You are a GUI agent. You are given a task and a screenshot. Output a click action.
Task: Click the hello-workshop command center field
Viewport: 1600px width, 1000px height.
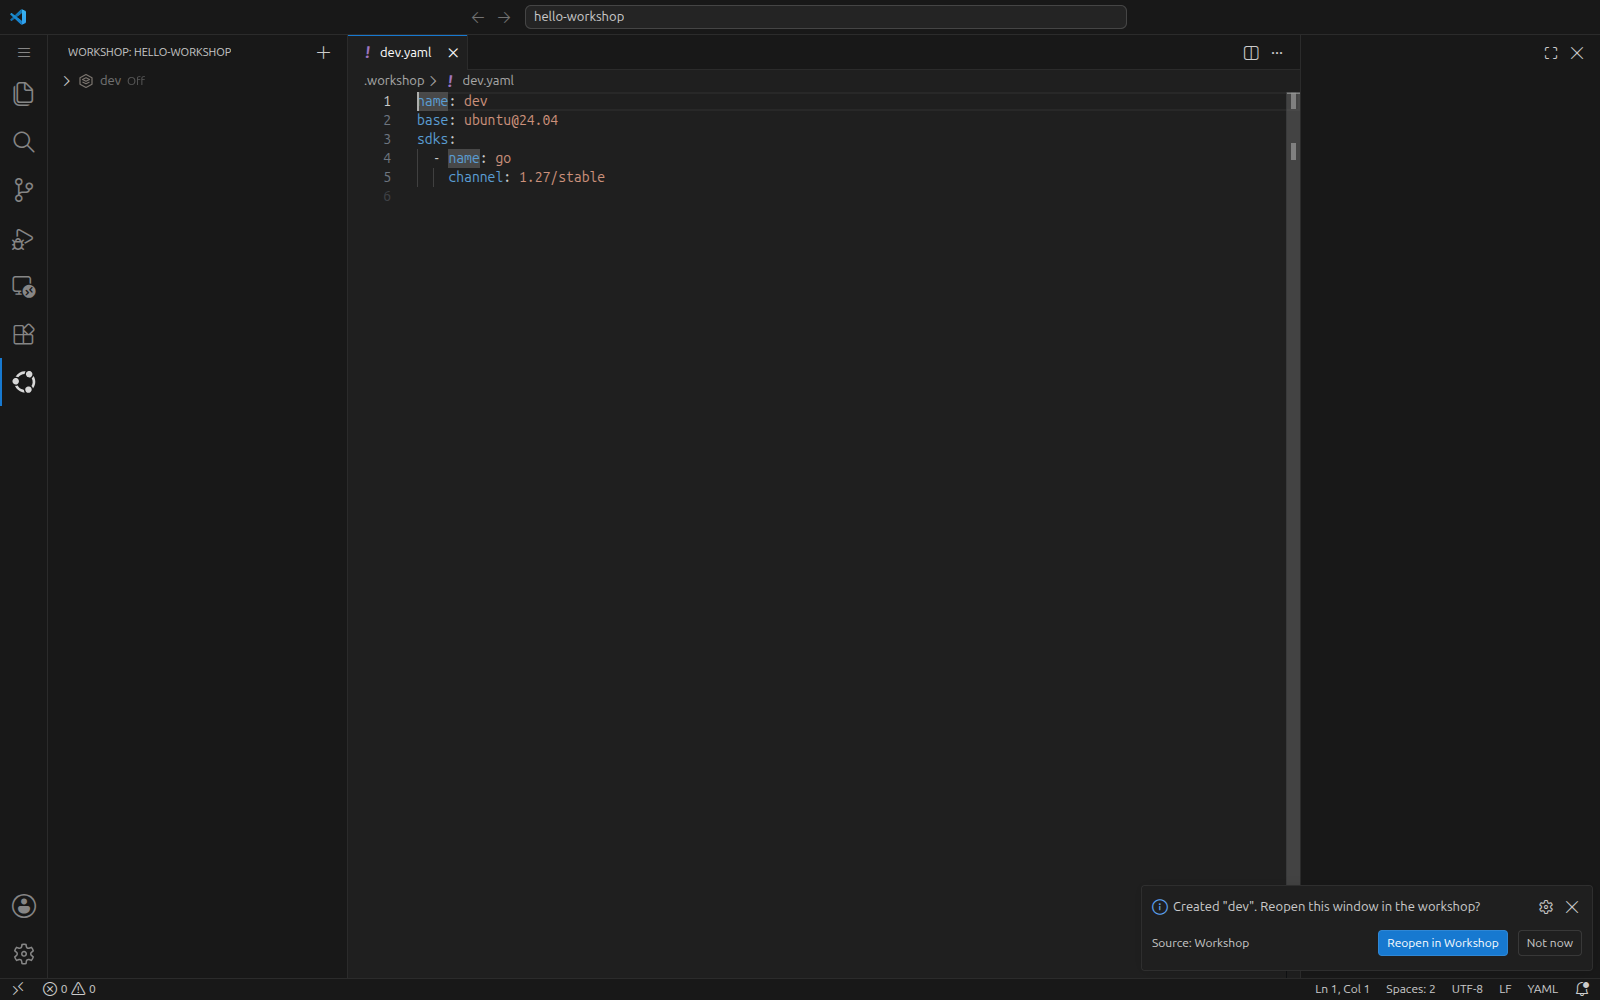coord(825,17)
